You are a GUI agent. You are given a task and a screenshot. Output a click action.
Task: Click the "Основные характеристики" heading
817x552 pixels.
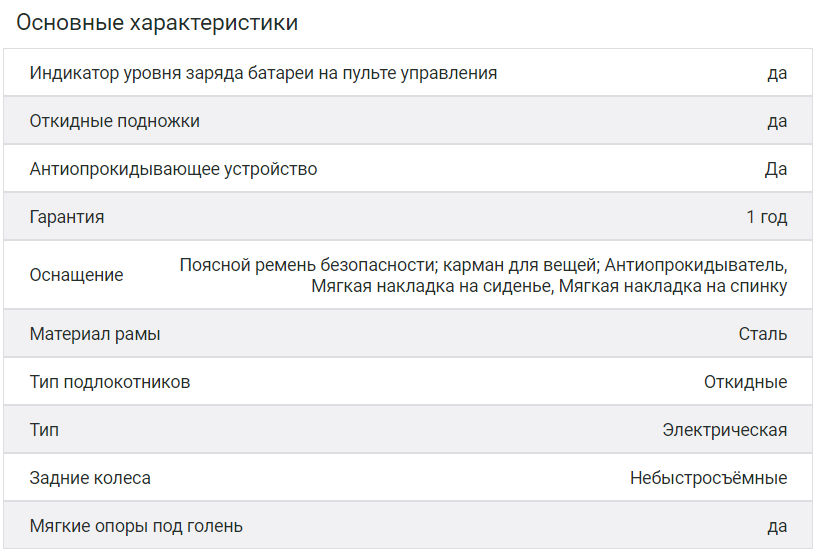click(x=157, y=23)
